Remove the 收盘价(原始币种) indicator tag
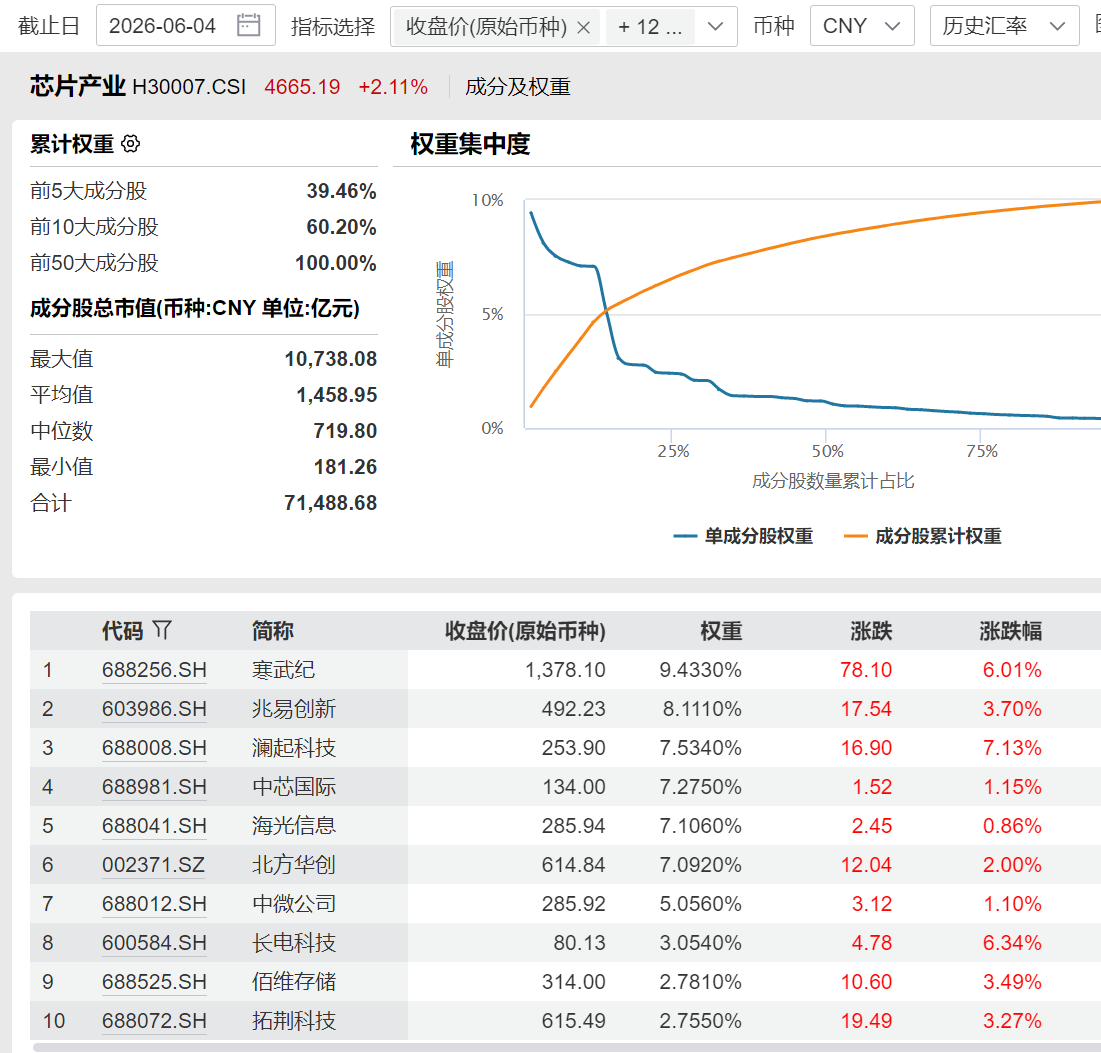Viewport: 1101px width, 1053px height. (583, 27)
